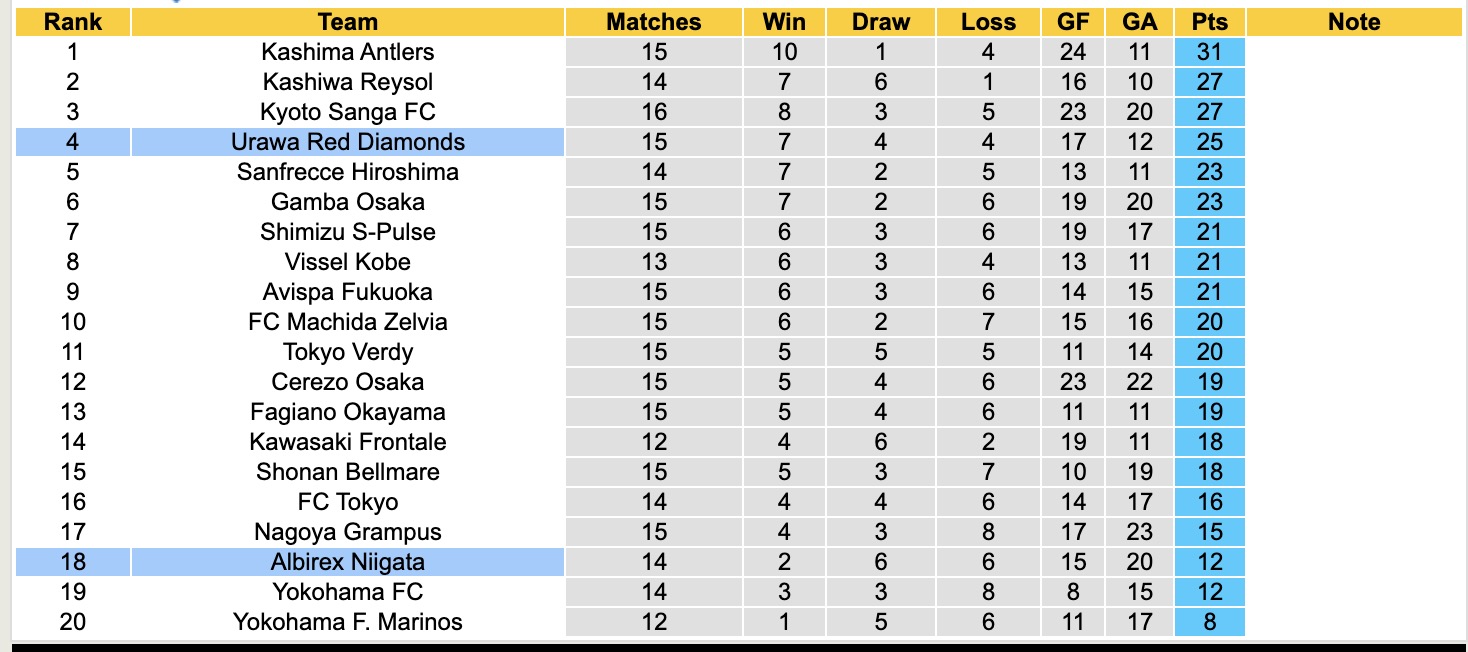Click Yokohama F. Marinos' 8 points cell
Image resolution: width=1468 pixels, height=652 pixels.
click(1210, 622)
